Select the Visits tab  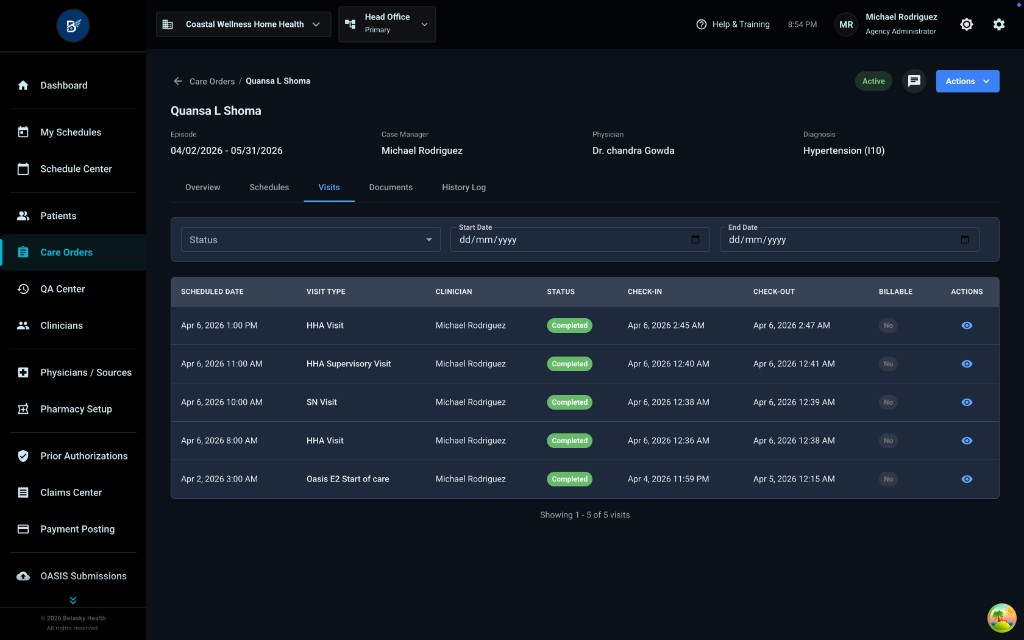point(329,187)
